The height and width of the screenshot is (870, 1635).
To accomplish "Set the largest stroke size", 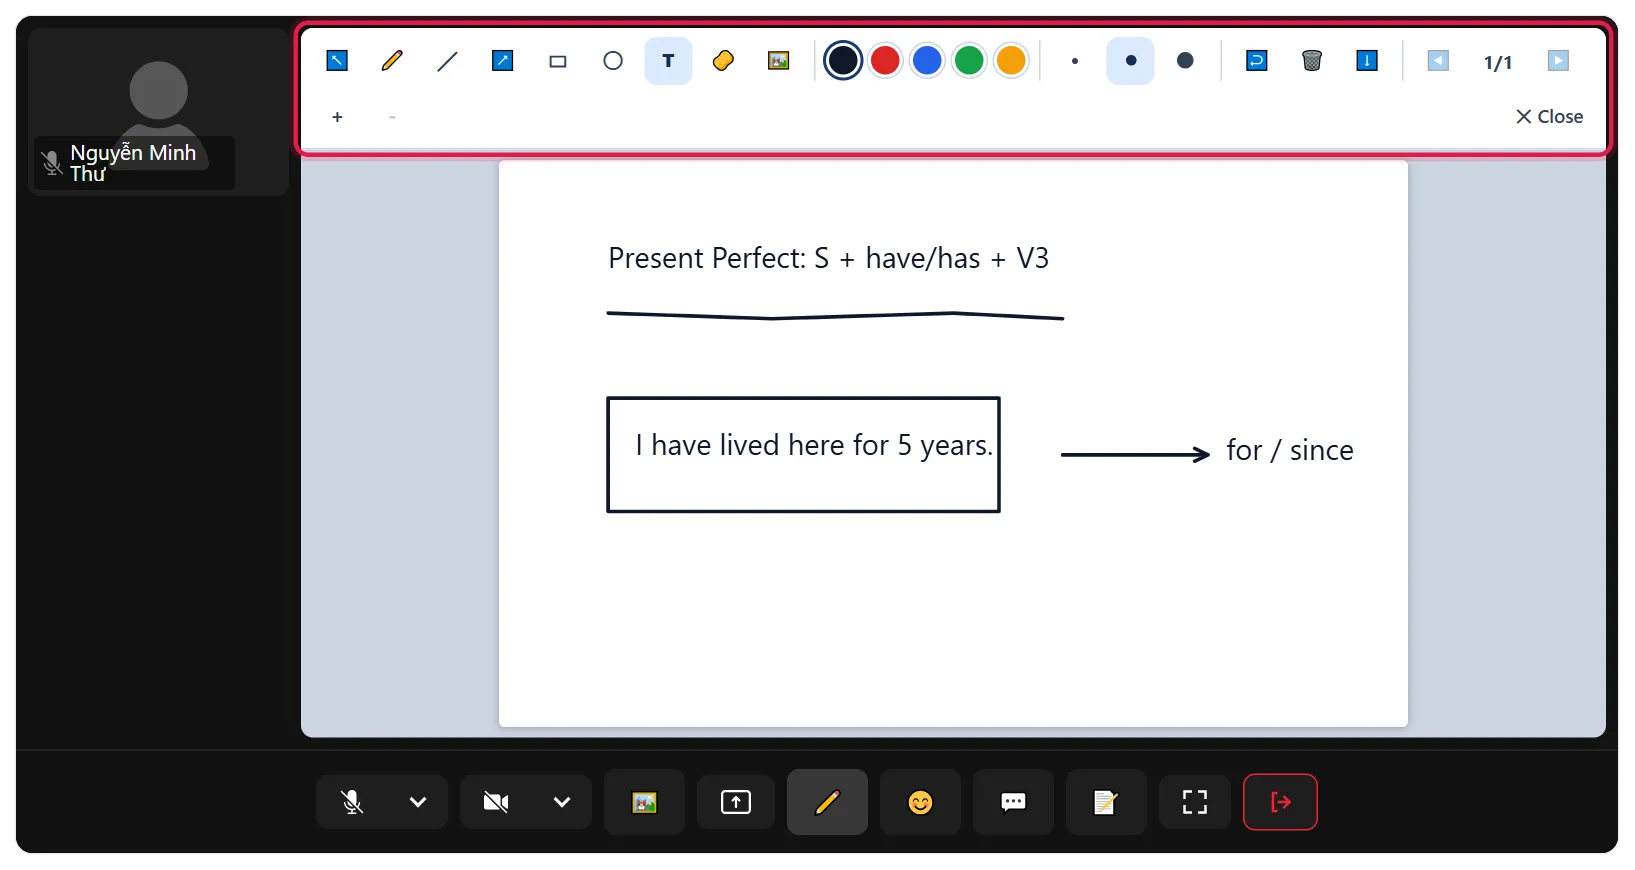I will [1185, 61].
